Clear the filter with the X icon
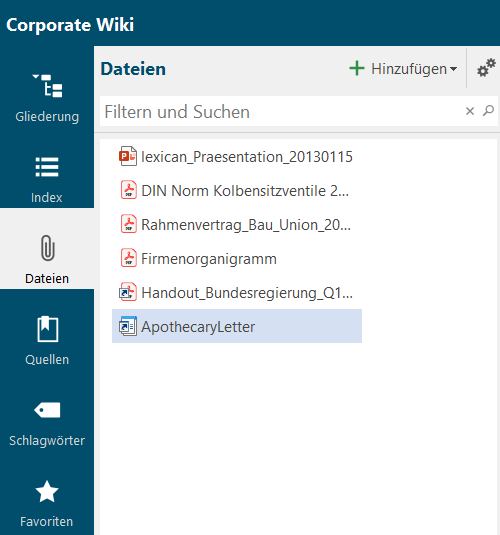Screen dimensions: 500x535 470,111
